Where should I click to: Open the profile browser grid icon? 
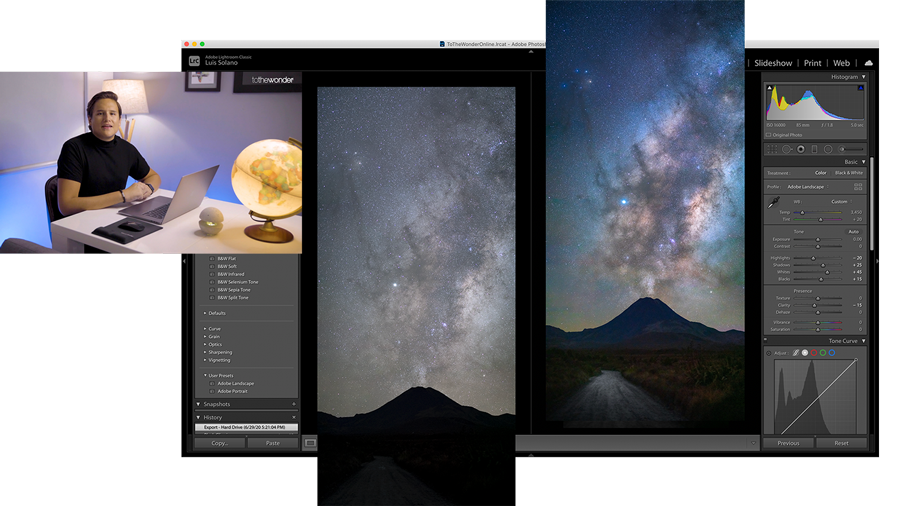pyautogui.click(x=858, y=187)
